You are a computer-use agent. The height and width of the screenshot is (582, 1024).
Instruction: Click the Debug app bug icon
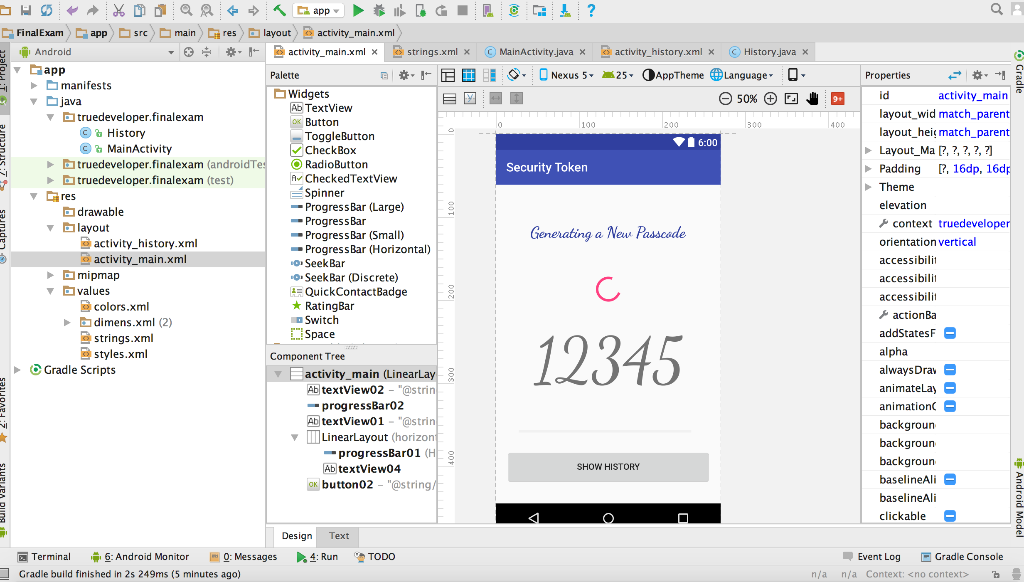point(379,10)
